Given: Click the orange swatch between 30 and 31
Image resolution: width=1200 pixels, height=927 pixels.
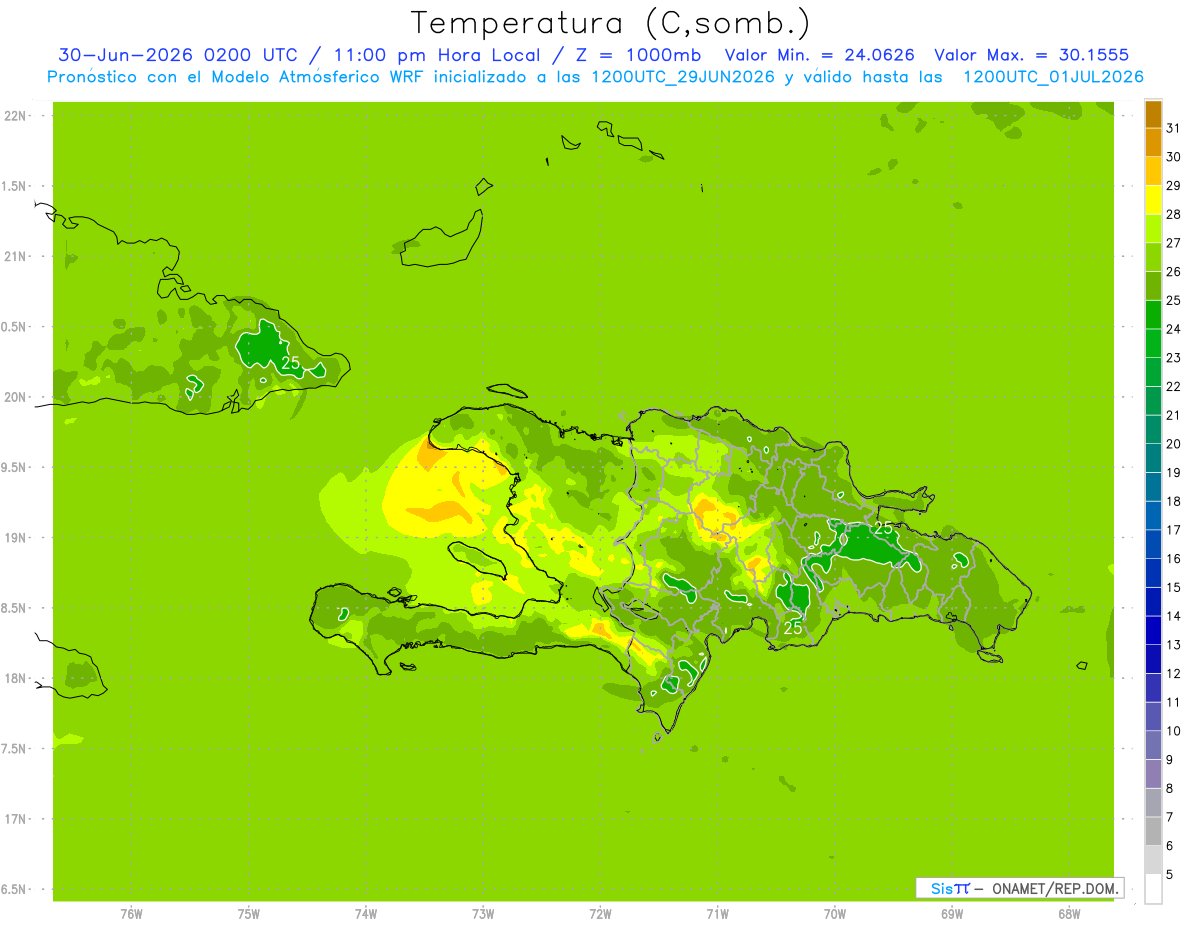Looking at the screenshot, I should pyautogui.click(x=1153, y=142).
